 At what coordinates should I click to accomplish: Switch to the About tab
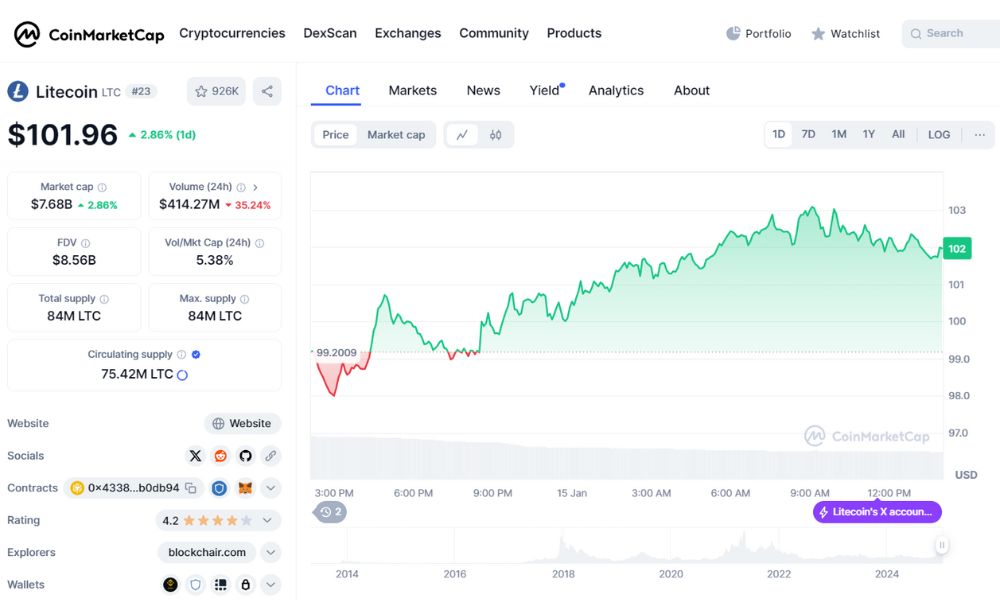tap(691, 91)
